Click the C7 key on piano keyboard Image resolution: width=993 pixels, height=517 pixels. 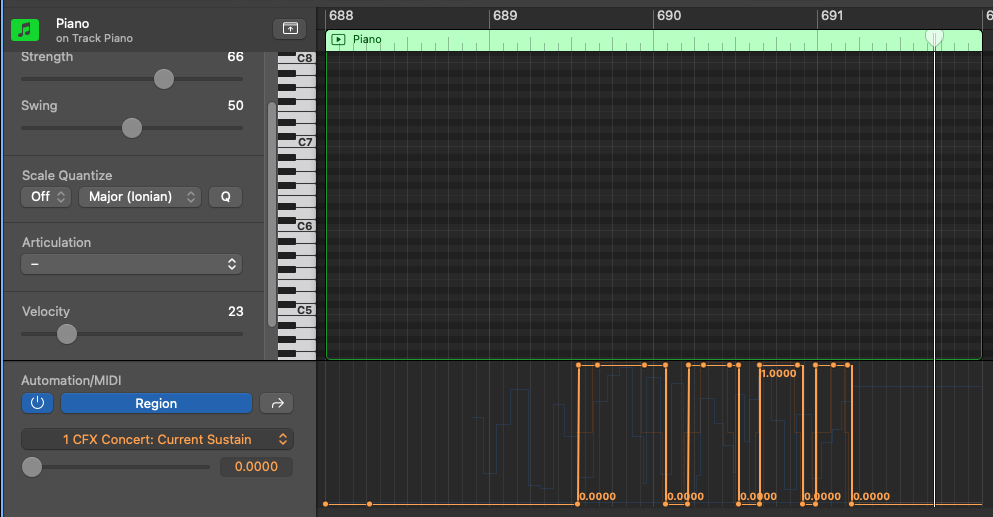point(305,143)
